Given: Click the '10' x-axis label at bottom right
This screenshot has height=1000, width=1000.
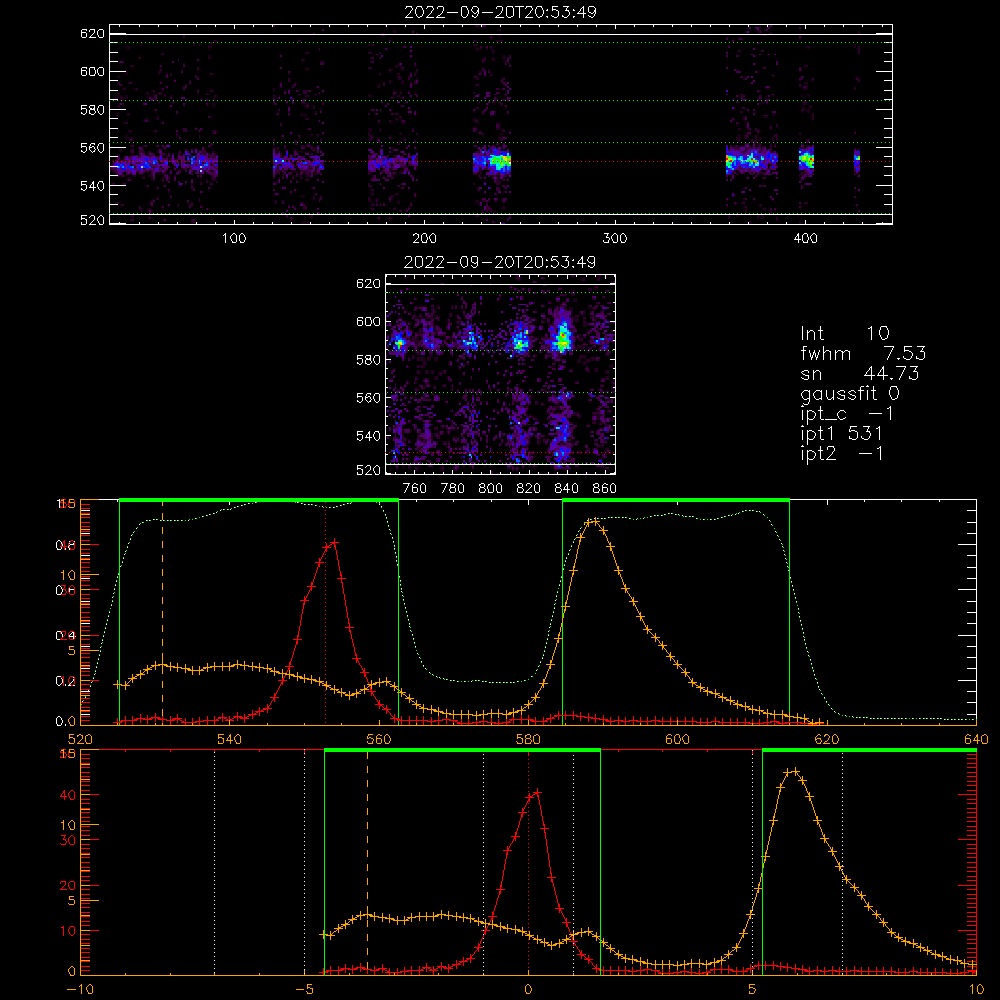Looking at the screenshot, I should (976, 990).
